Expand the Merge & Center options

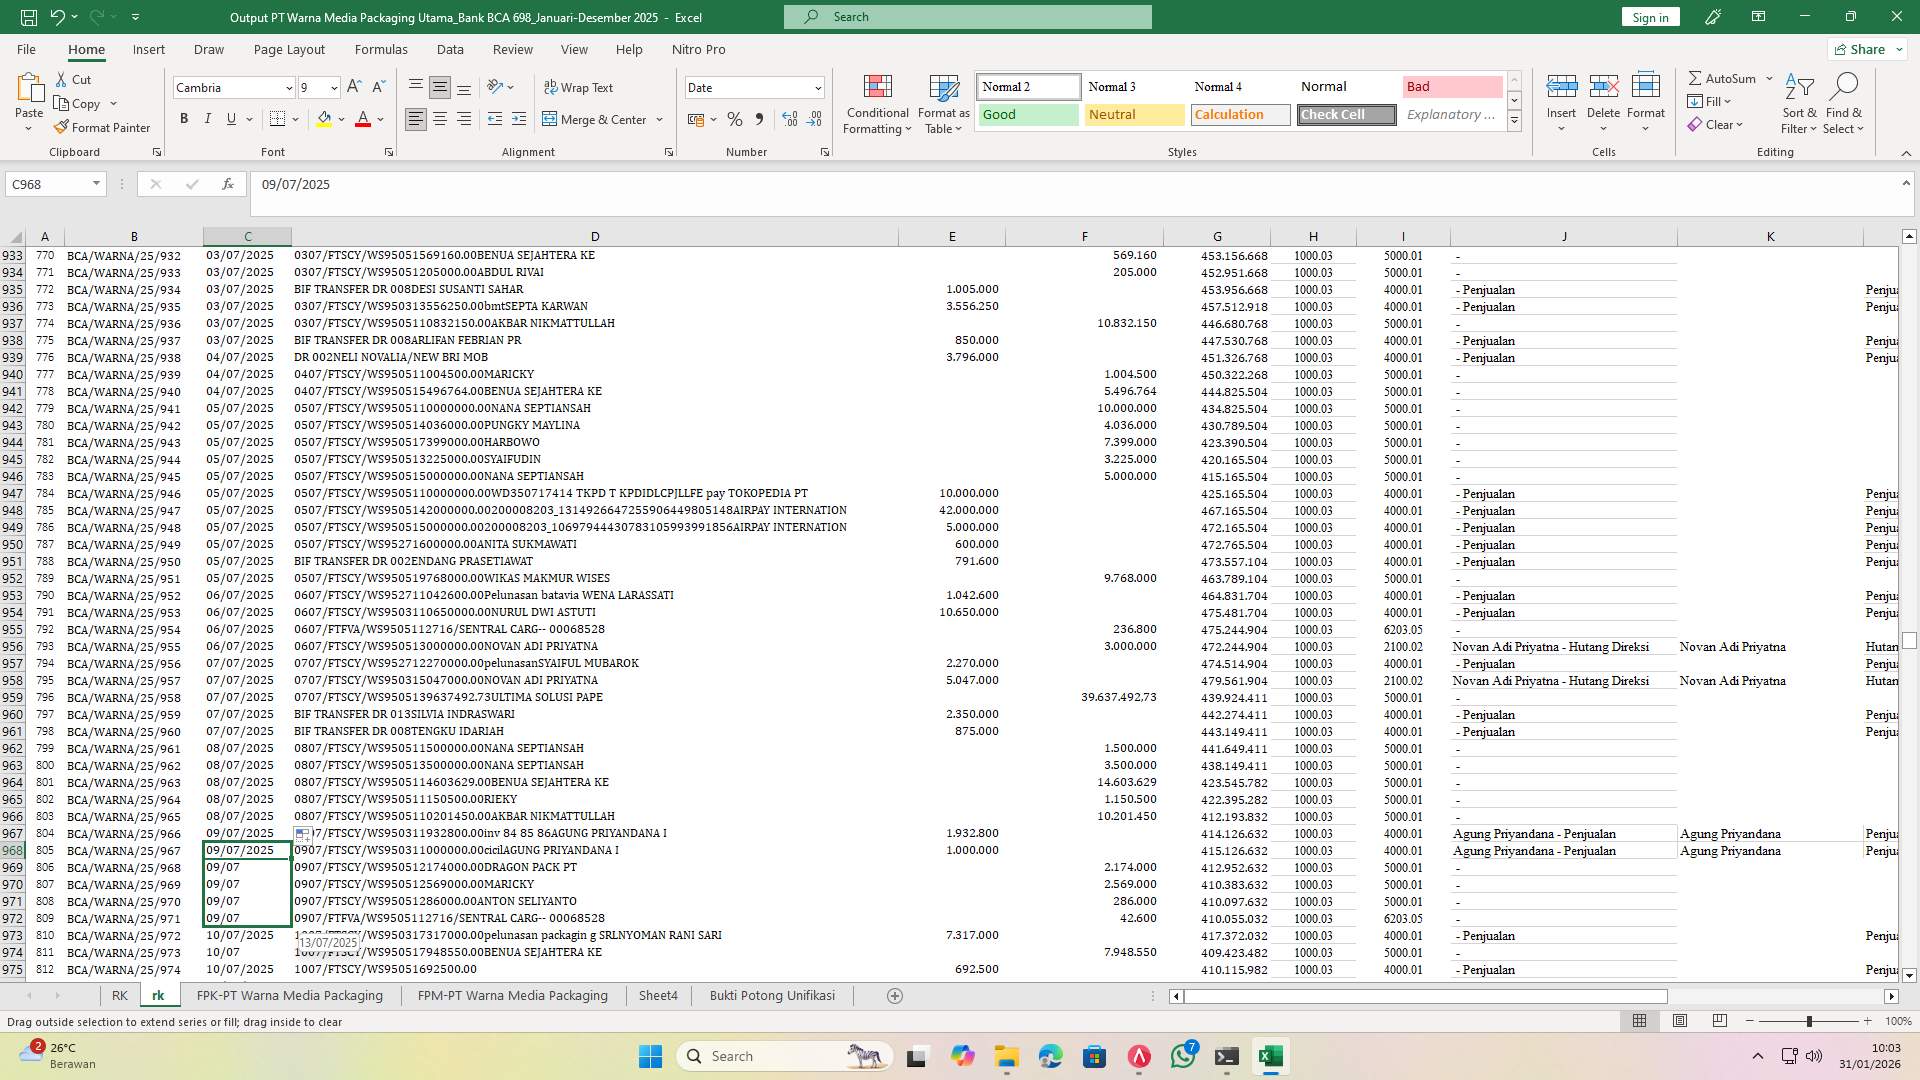click(659, 119)
